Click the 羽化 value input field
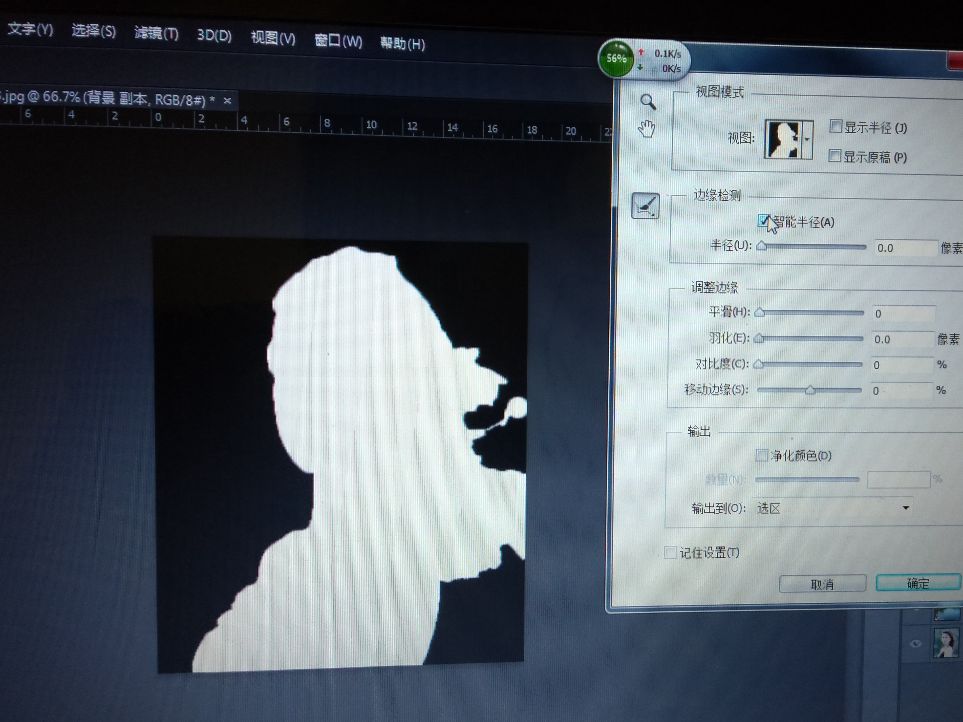 (902, 340)
